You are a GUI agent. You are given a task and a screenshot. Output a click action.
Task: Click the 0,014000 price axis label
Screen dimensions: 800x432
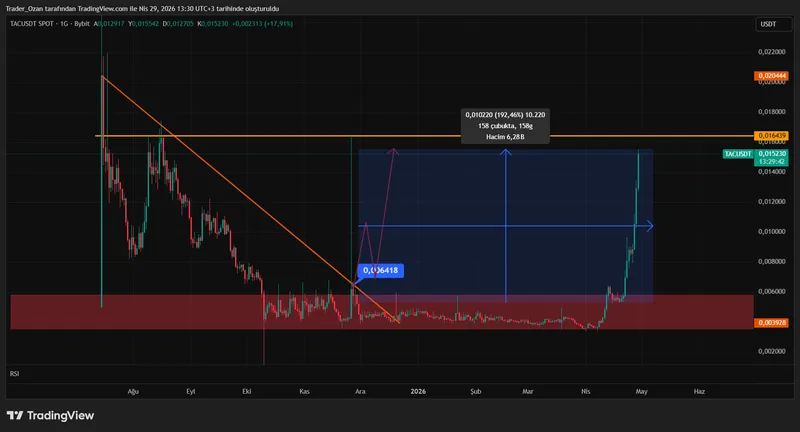point(771,172)
